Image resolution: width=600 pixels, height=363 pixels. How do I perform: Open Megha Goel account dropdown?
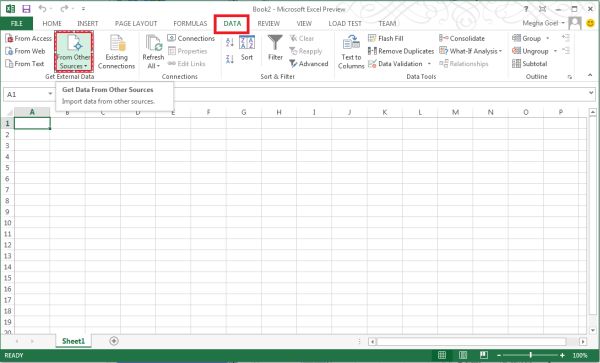543,23
